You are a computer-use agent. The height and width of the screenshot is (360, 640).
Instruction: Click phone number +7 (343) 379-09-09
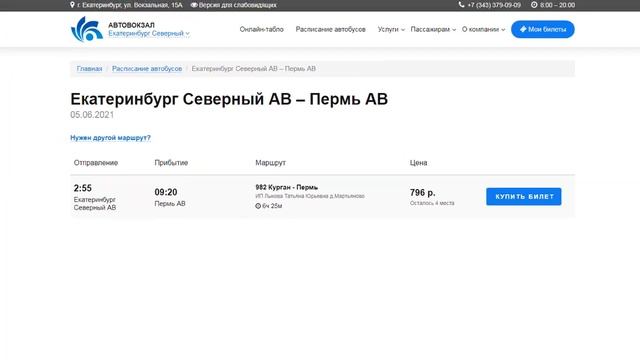pos(494,5)
